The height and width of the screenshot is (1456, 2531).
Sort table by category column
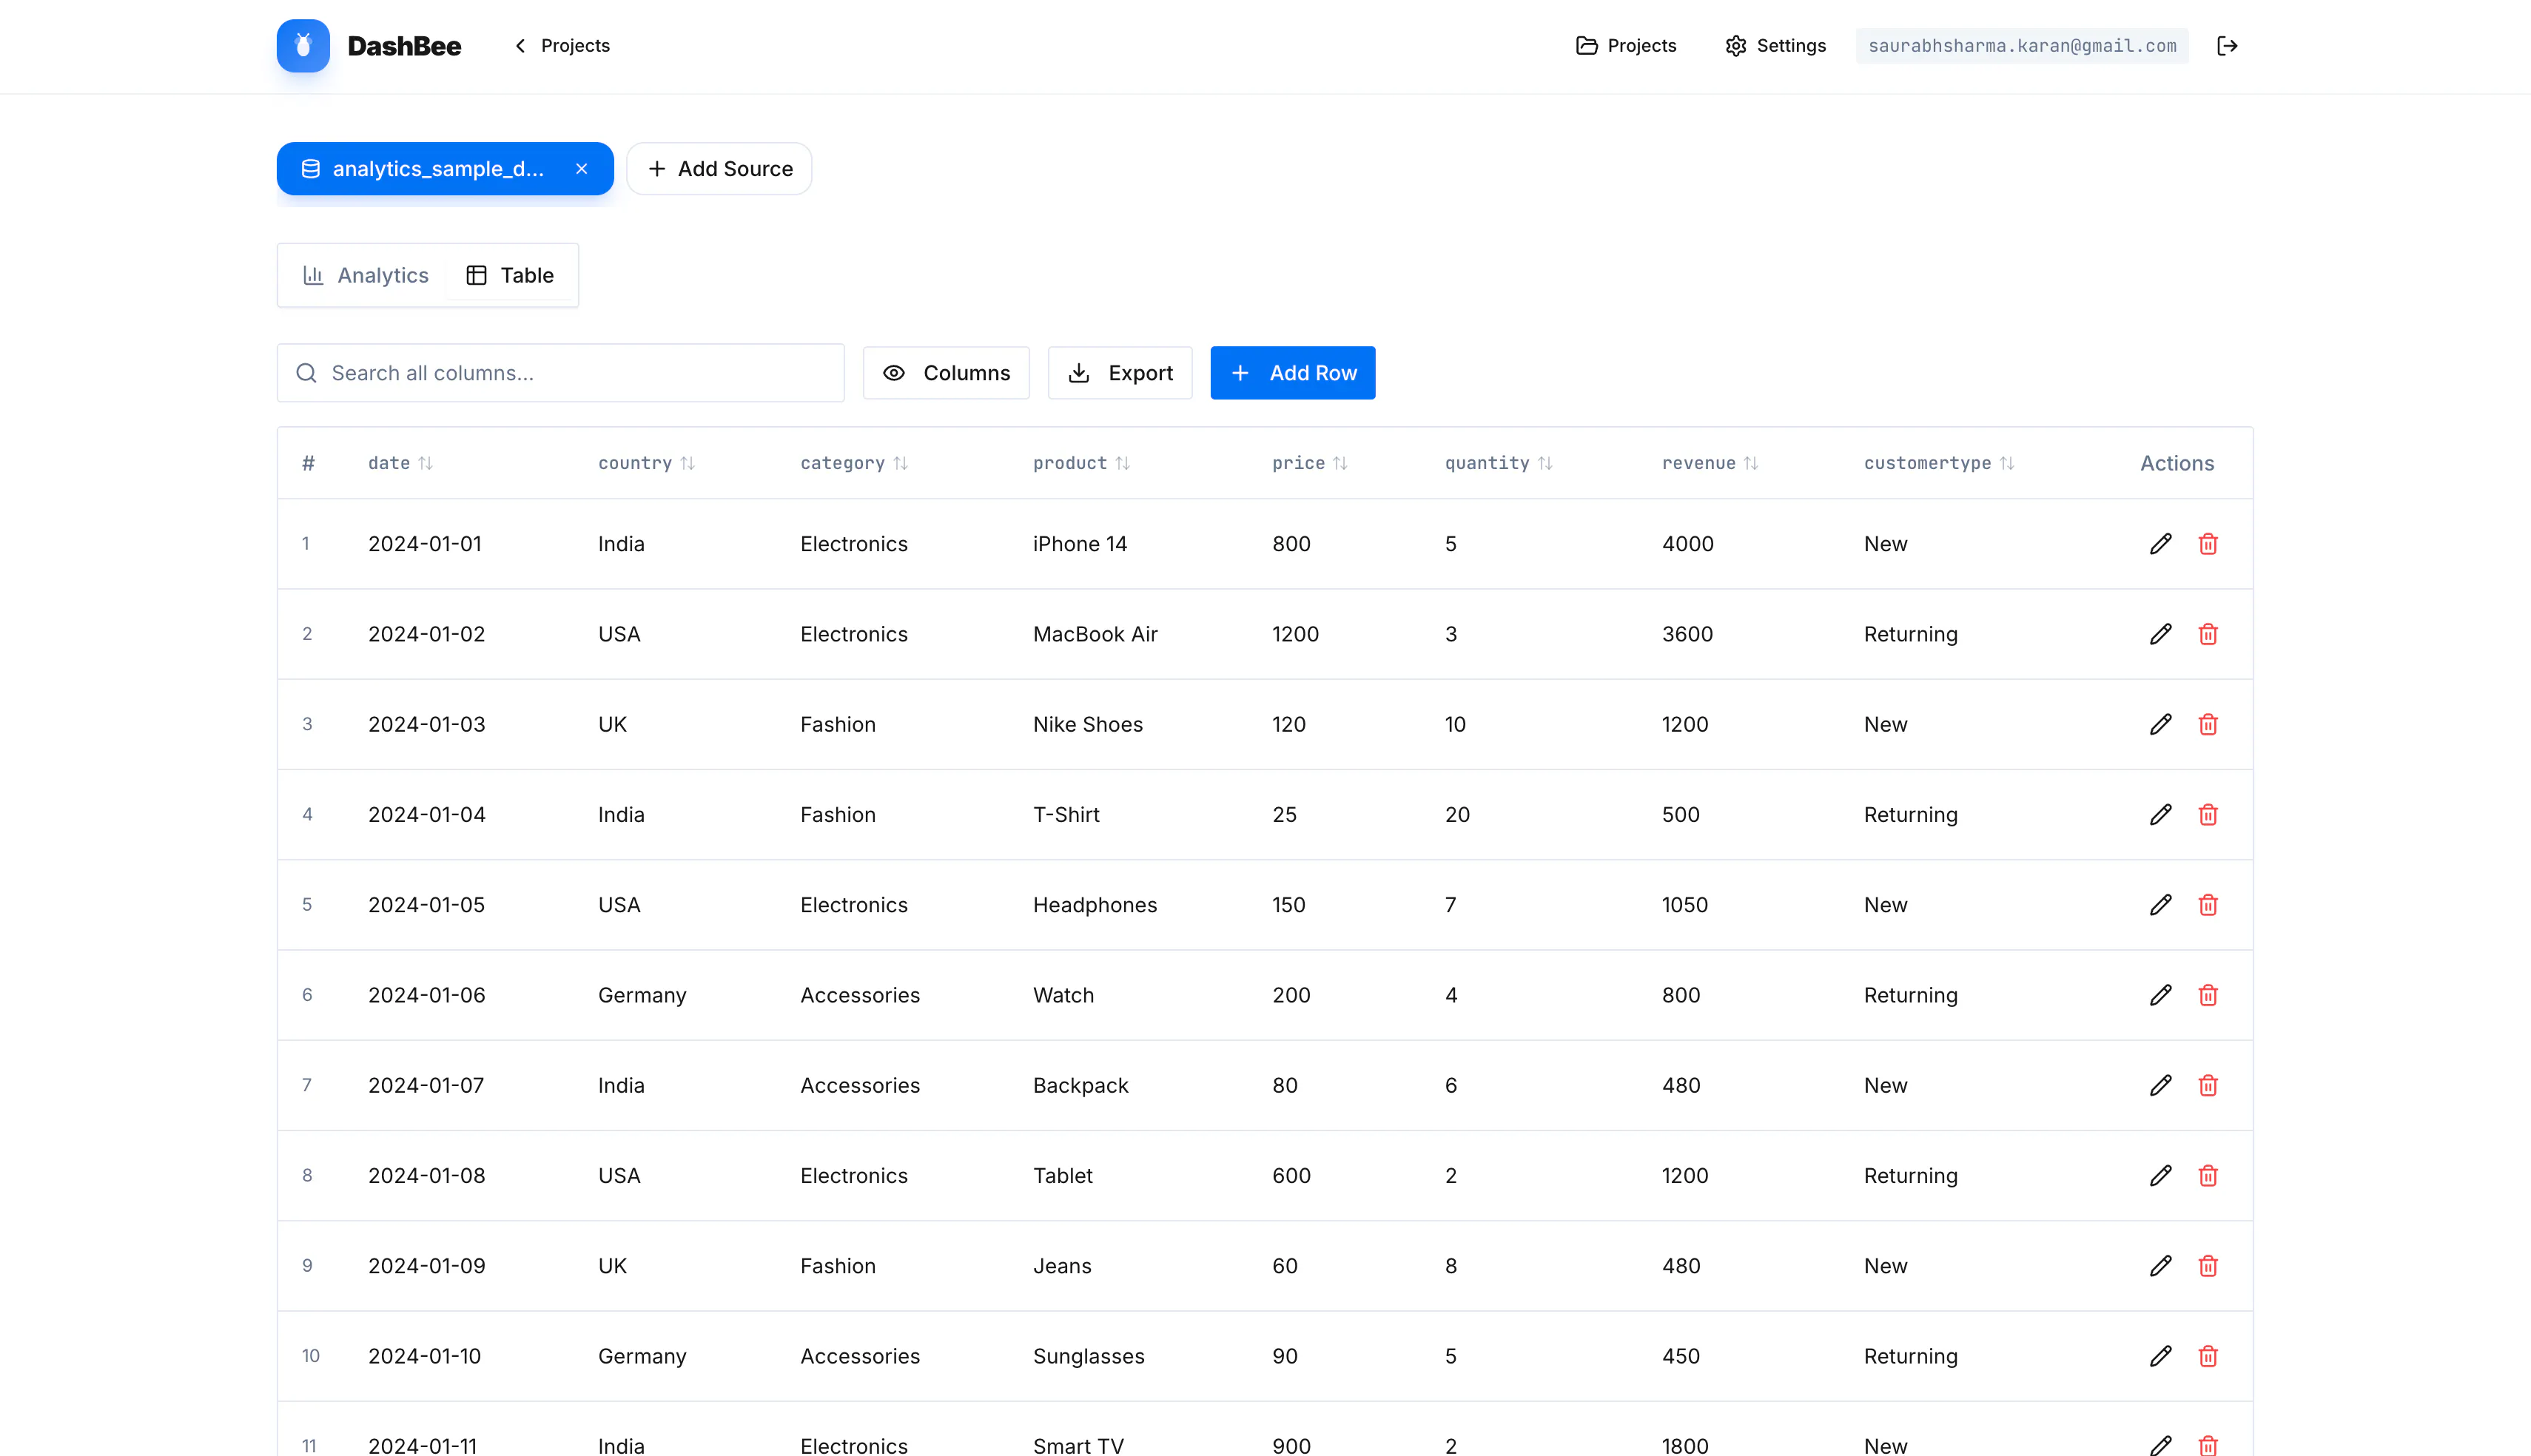854,463
